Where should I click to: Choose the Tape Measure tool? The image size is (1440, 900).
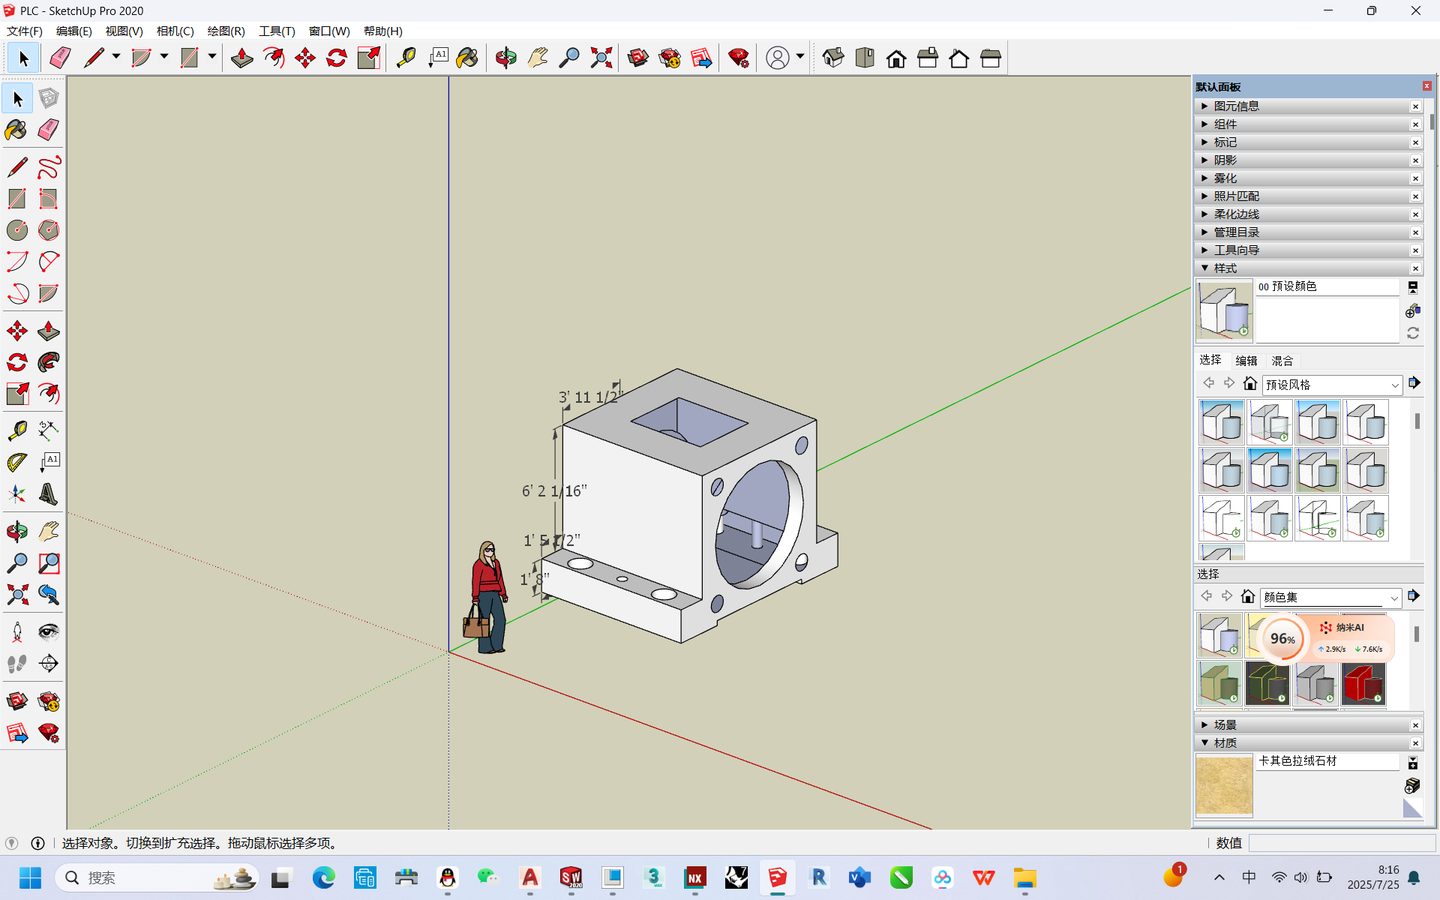pos(404,58)
